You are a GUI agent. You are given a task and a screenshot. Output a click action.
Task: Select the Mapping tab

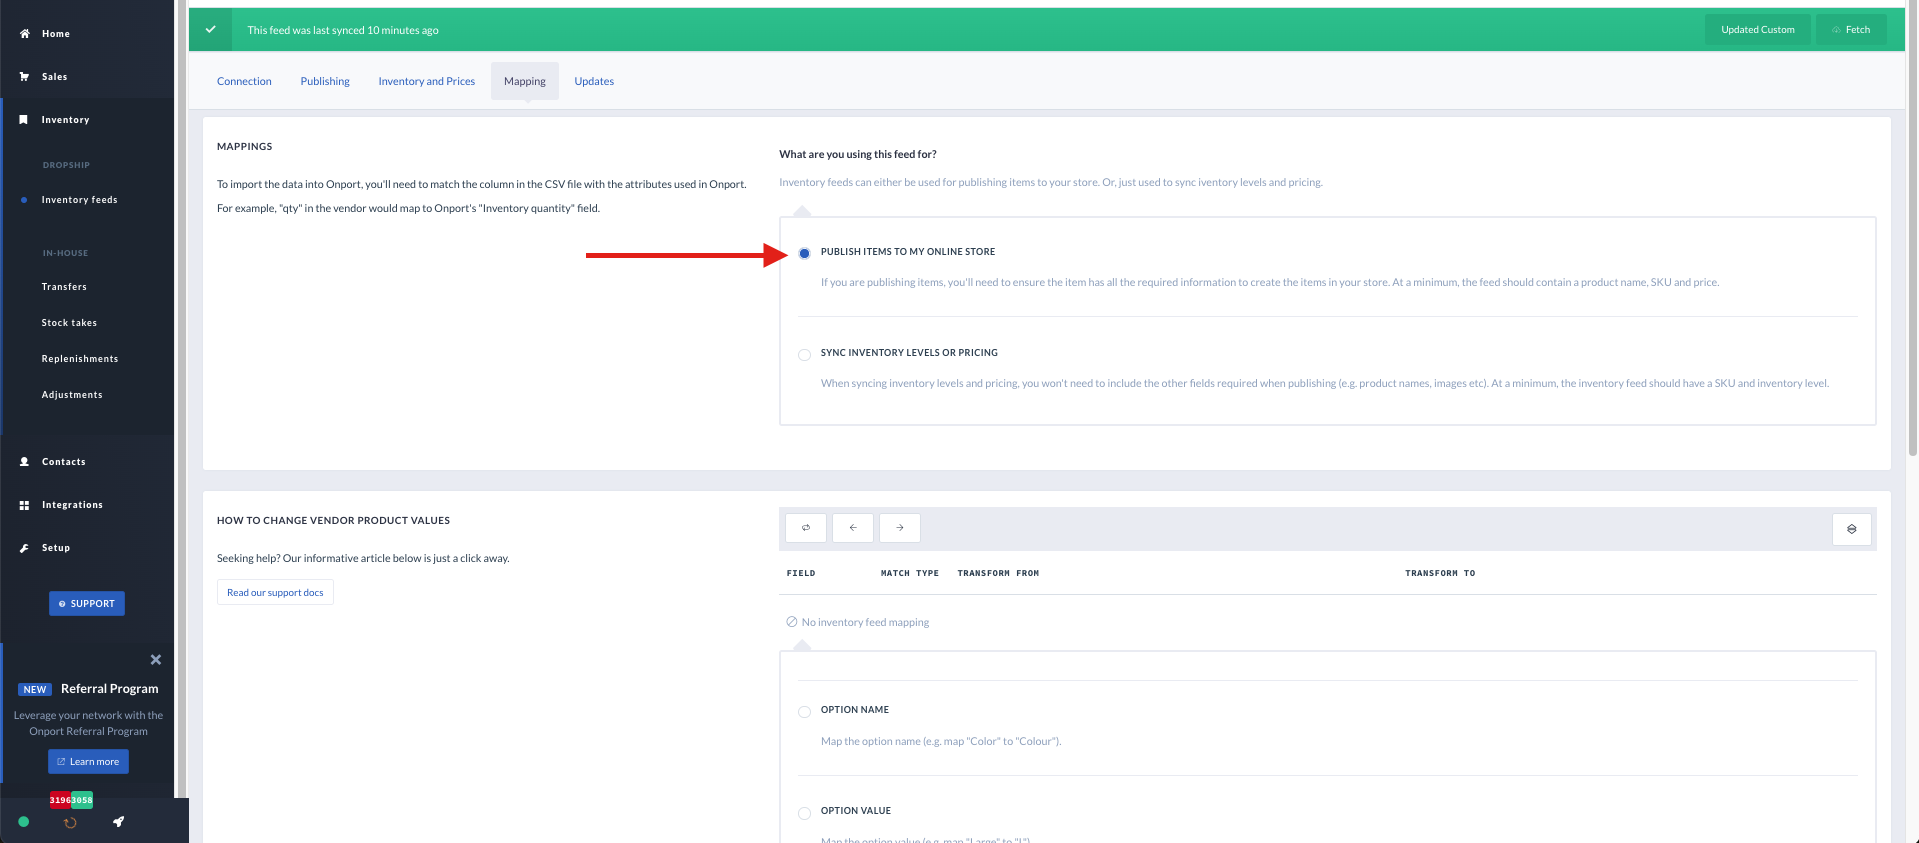pos(525,81)
